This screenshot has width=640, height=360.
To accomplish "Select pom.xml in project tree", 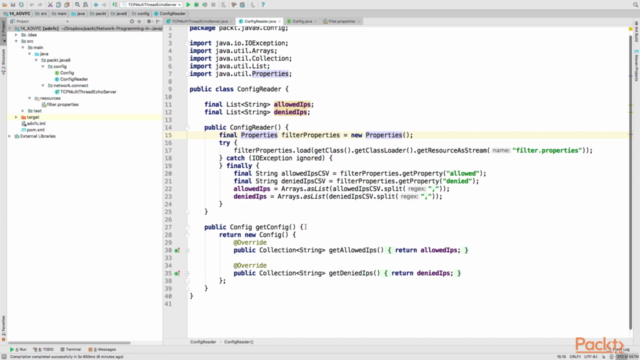I will [33, 130].
